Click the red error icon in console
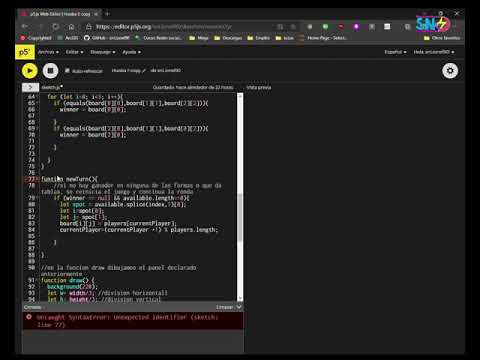 point(29,317)
